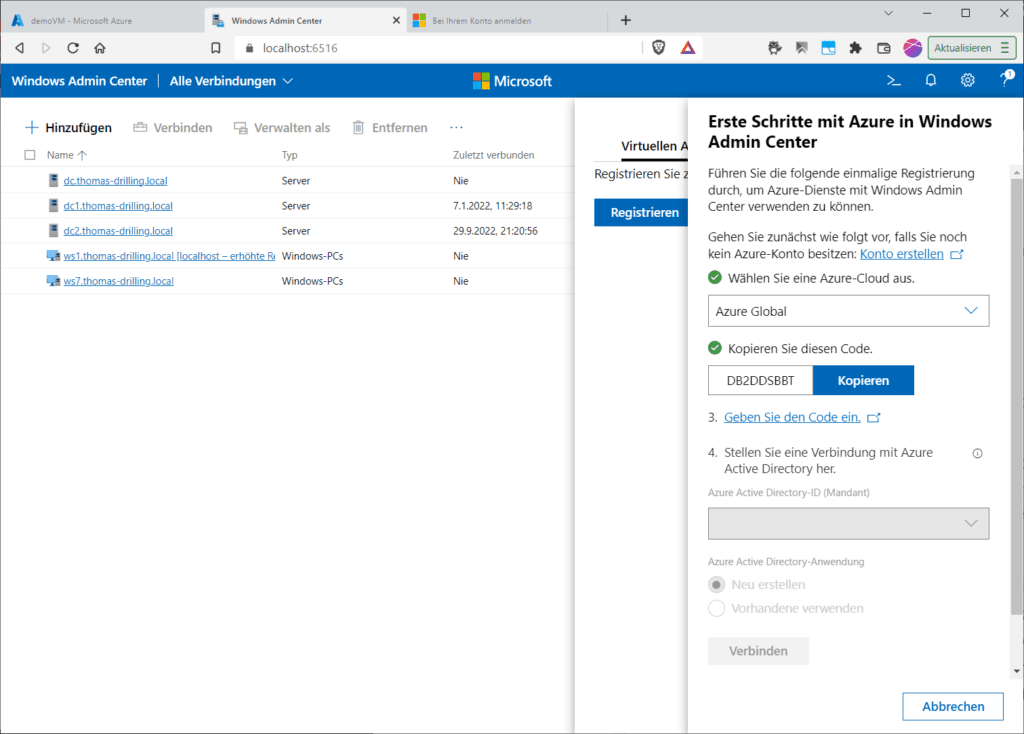
Task: Open the Azure Global cloud dropdown
Action: pos(848,311)
